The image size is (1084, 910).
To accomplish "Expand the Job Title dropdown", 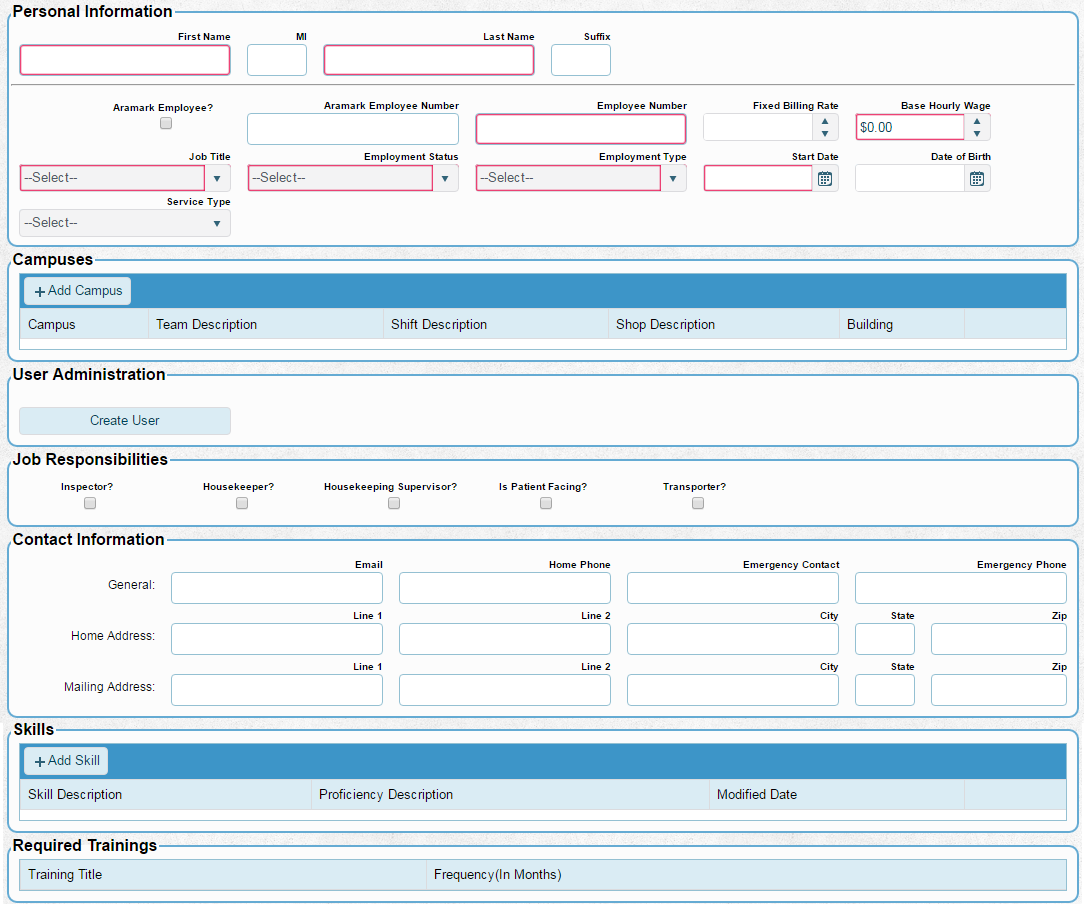I will (x=218, y=178).
